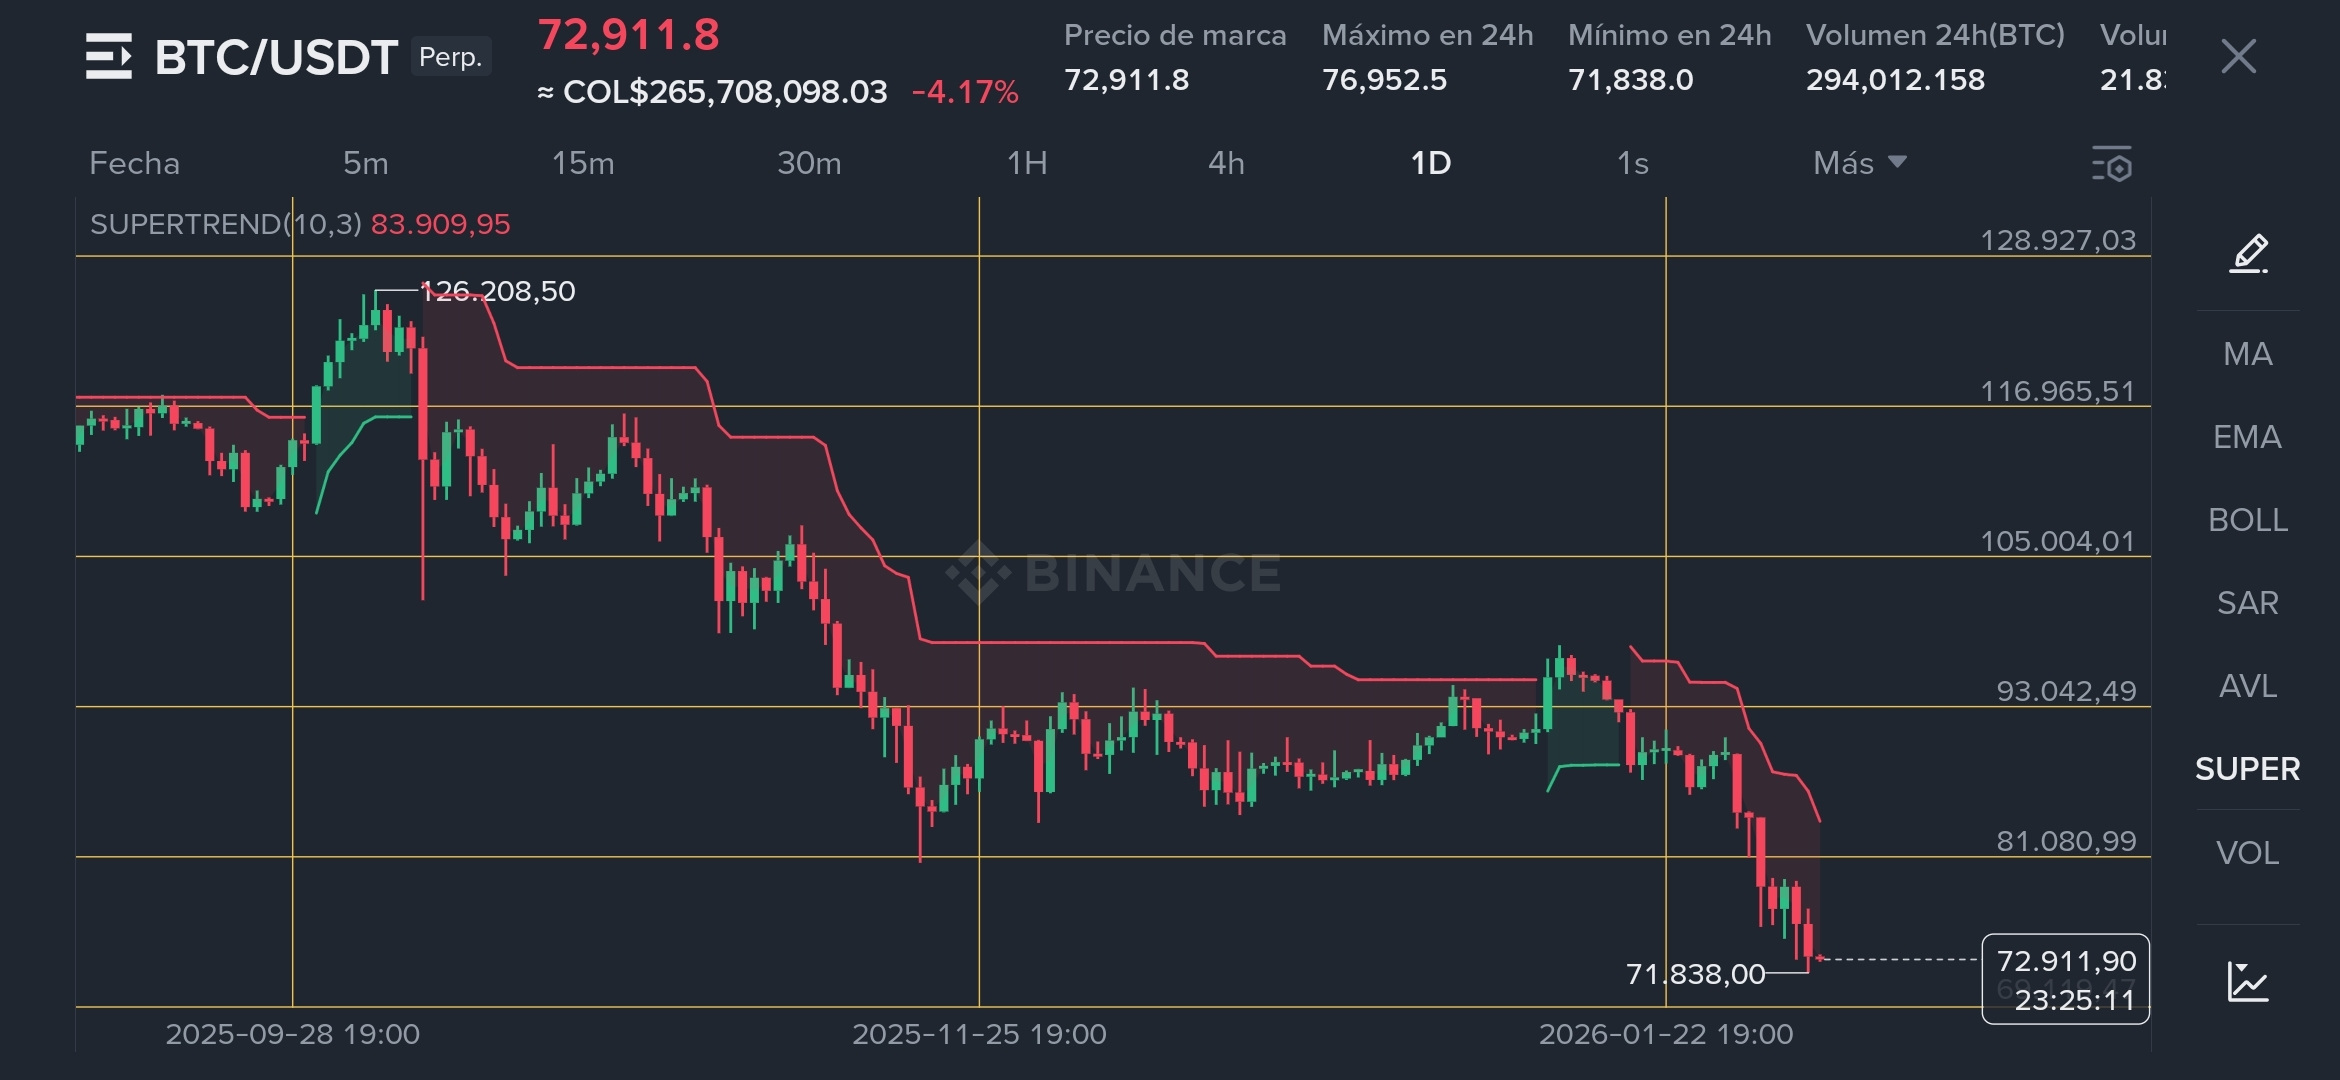Toggle the AVL indicator
2340x1080 pixels.
[2248, 686]
